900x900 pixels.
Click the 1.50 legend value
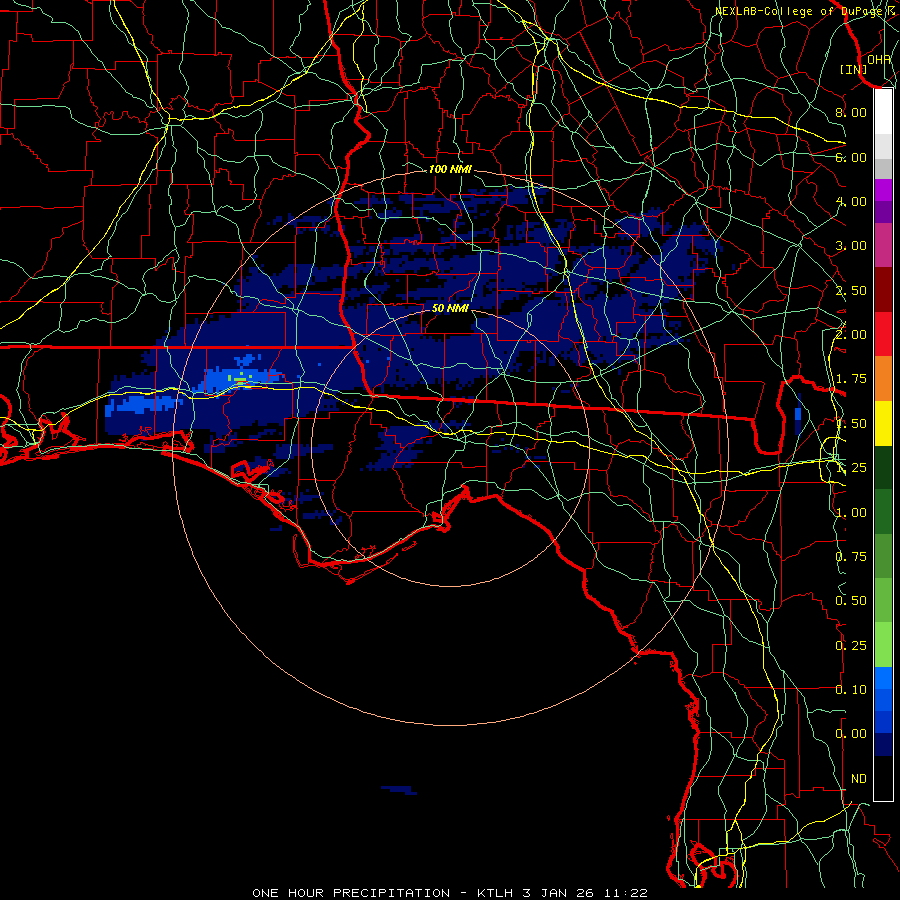click(851, 424)
